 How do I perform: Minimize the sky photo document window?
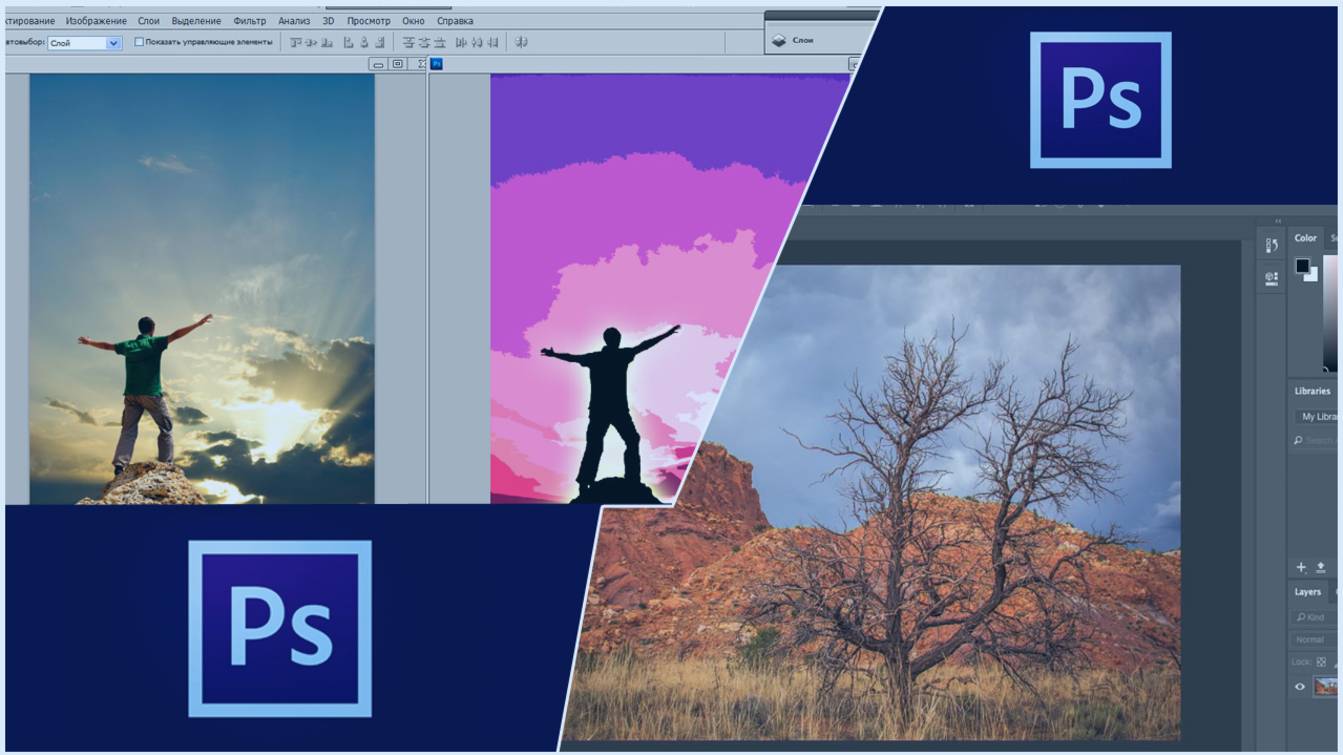coord(378,64)
